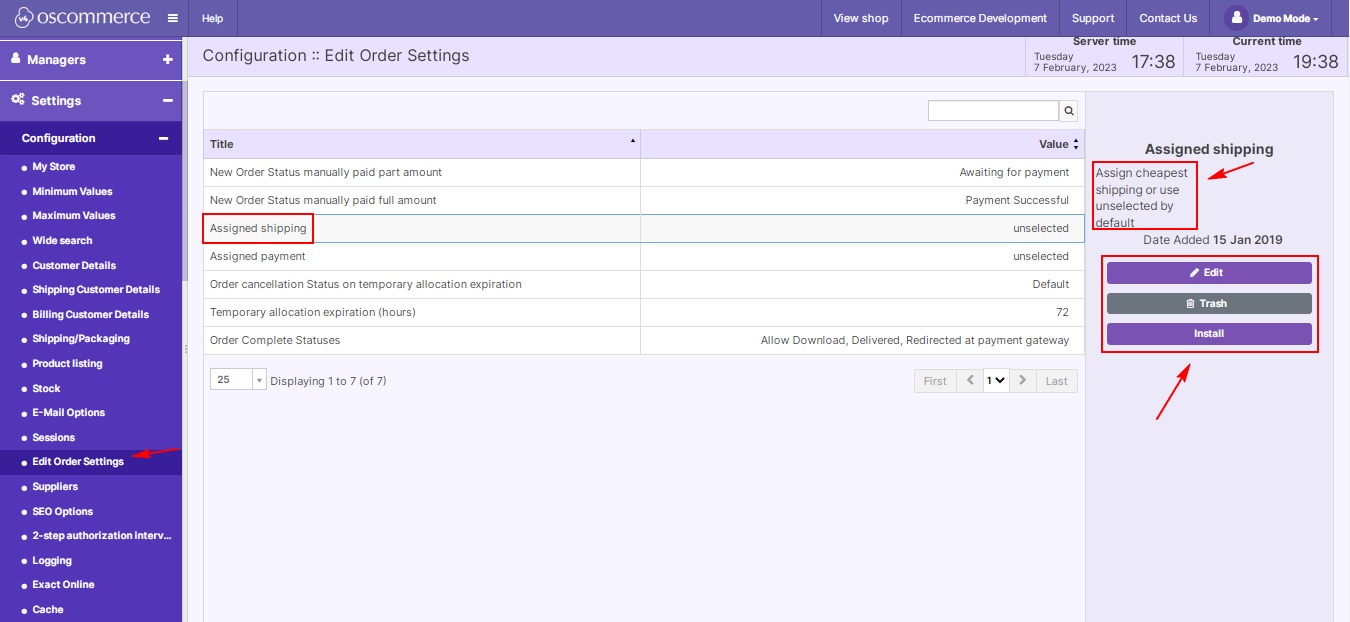Open View shop in top bar
Image resolution: width=1350 pixels, height=622 pixels.
click(860, 18)
